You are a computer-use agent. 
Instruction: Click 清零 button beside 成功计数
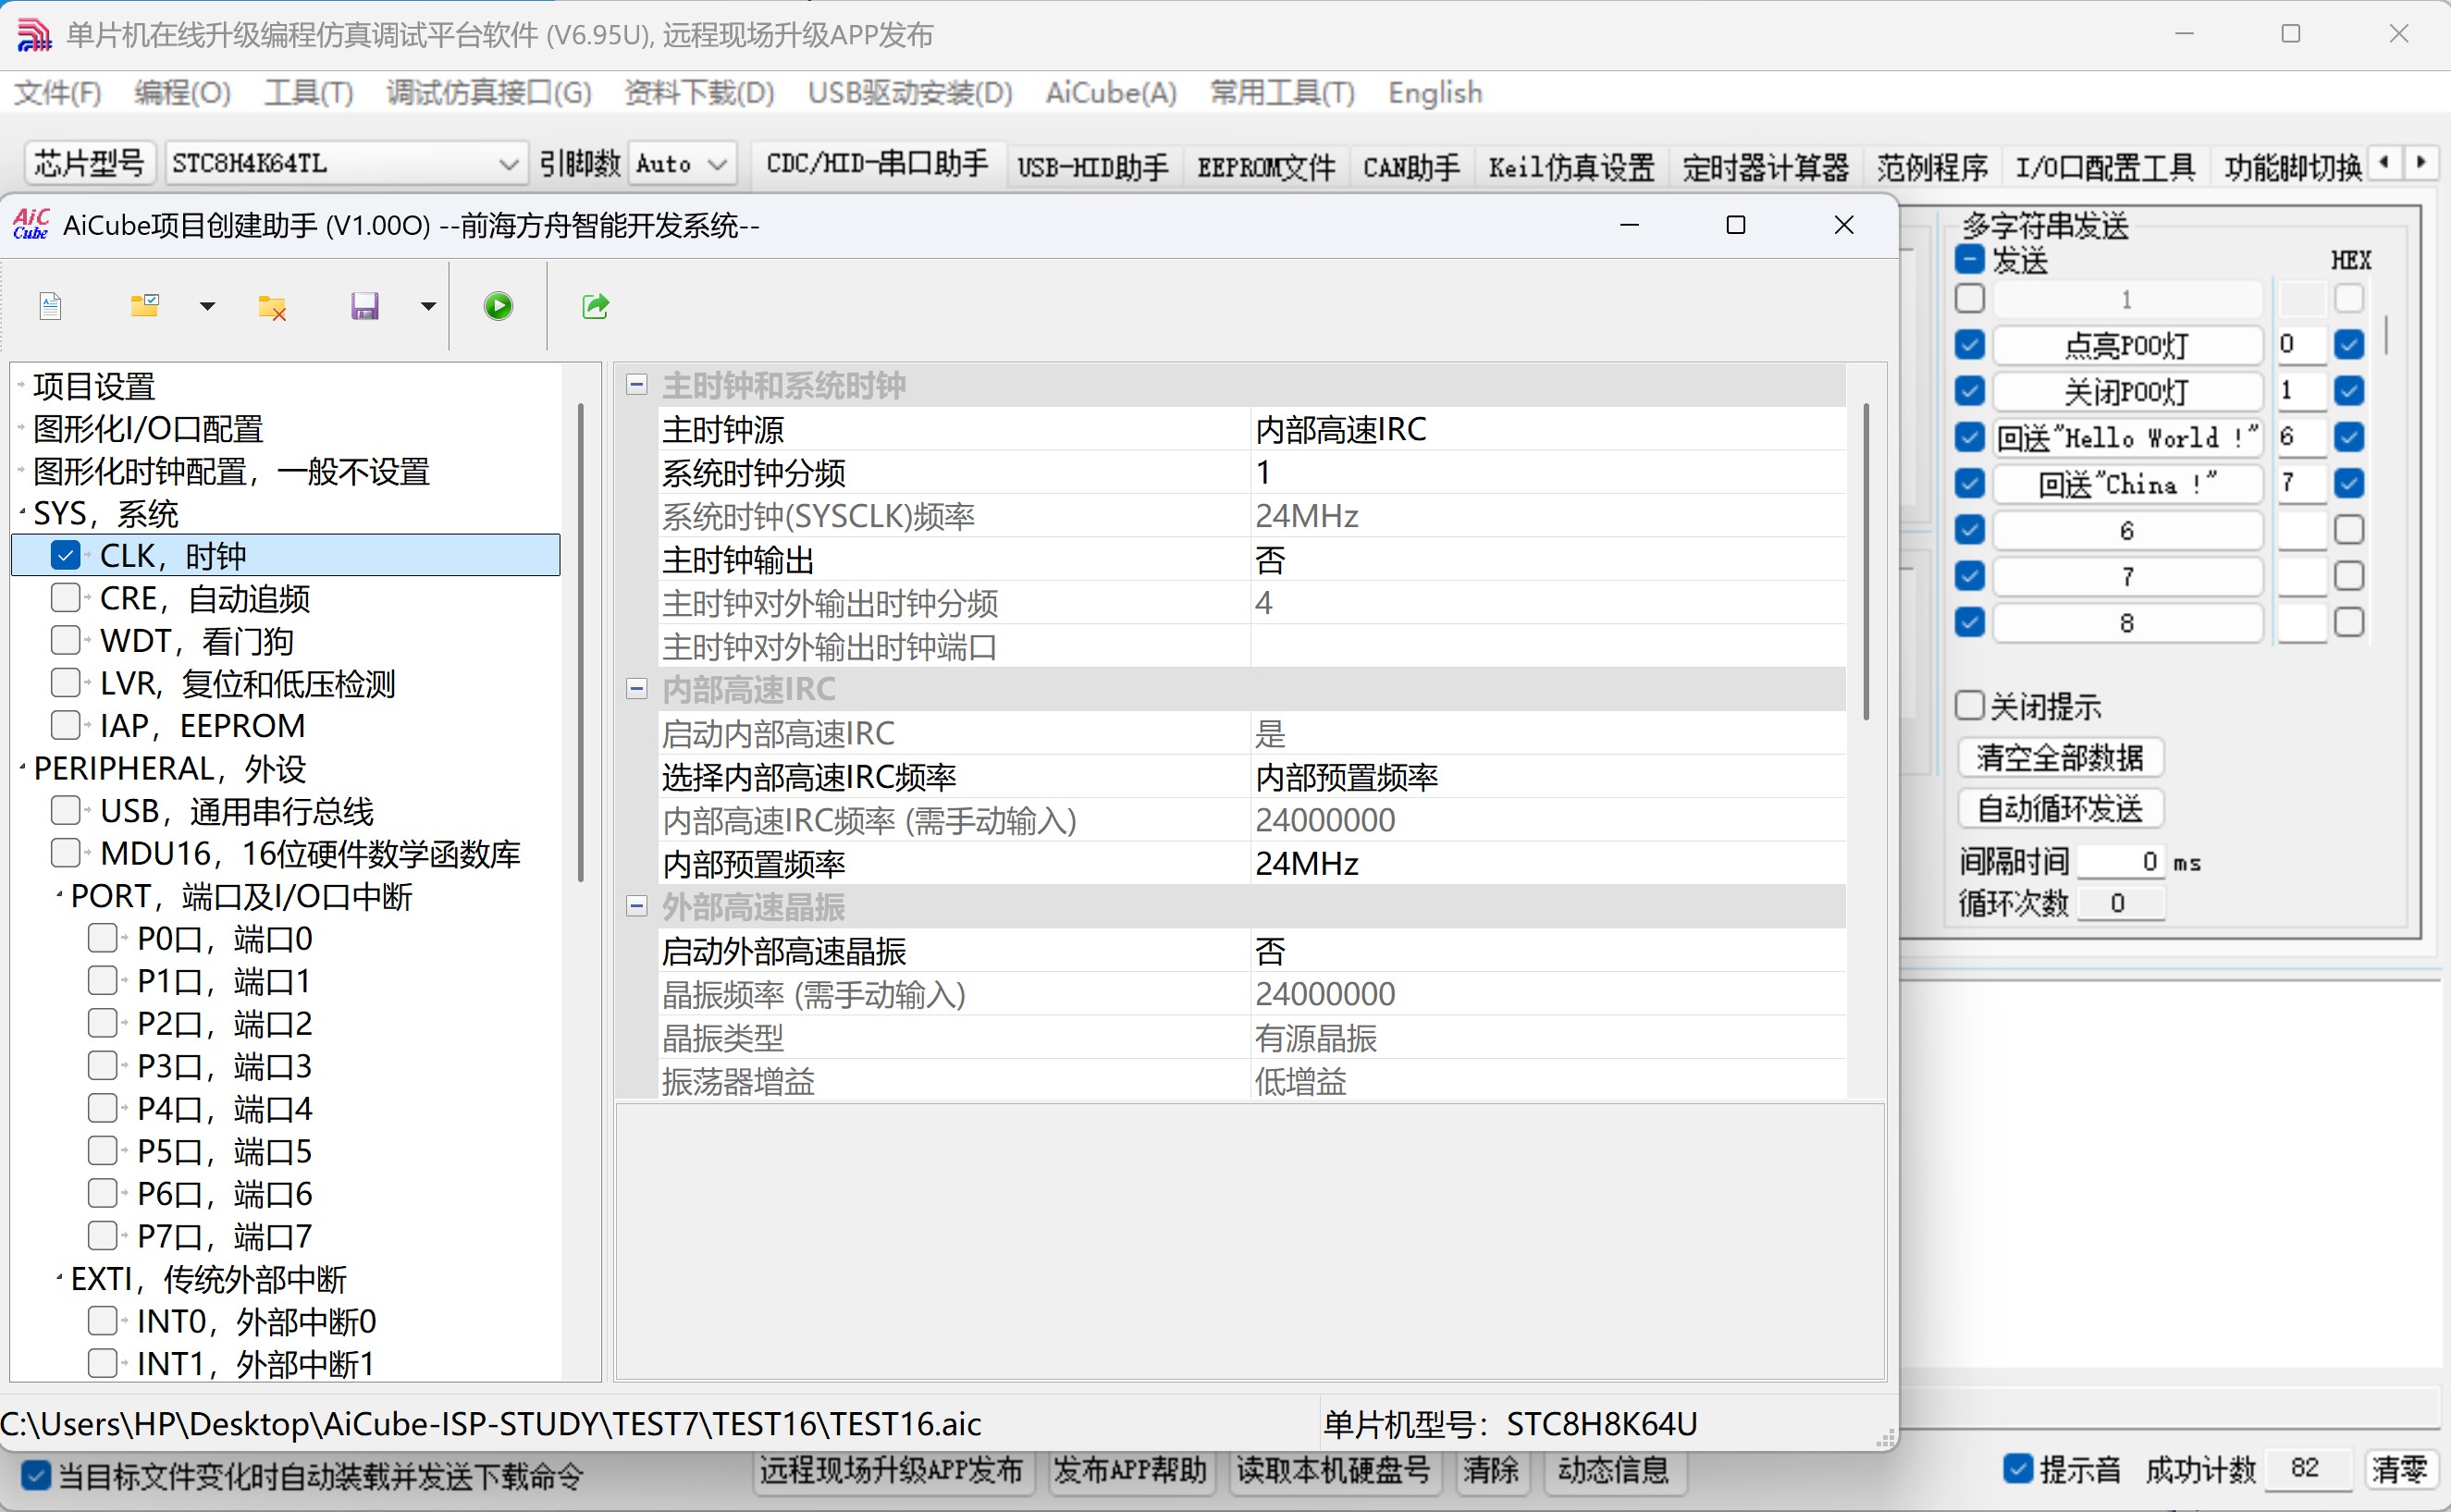tap(2400, 1469)
